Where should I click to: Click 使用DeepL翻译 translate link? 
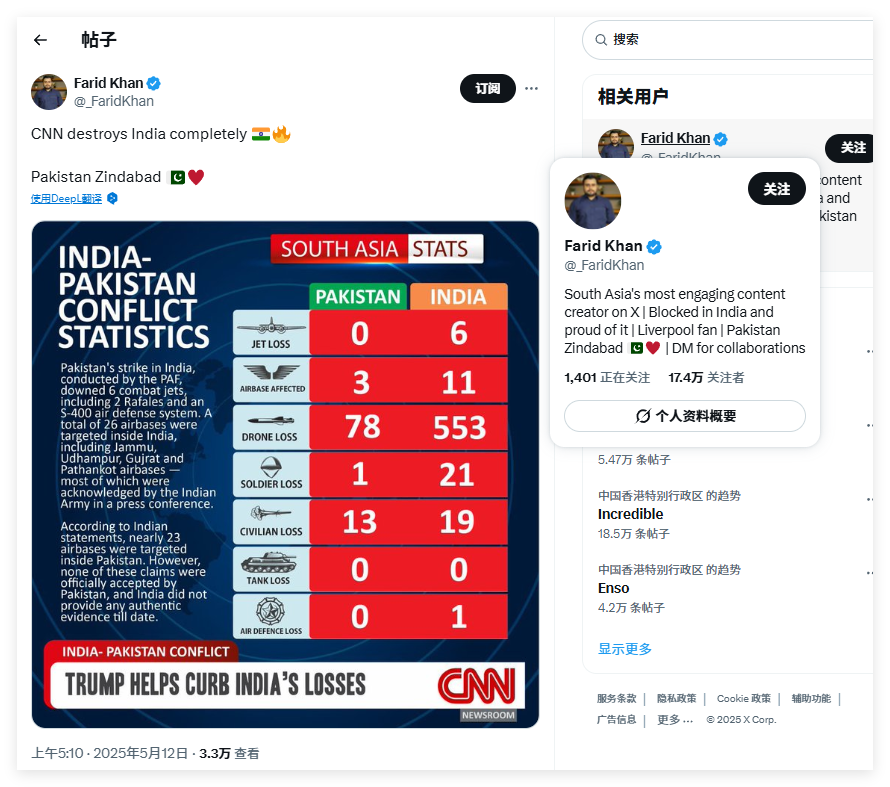66,198
